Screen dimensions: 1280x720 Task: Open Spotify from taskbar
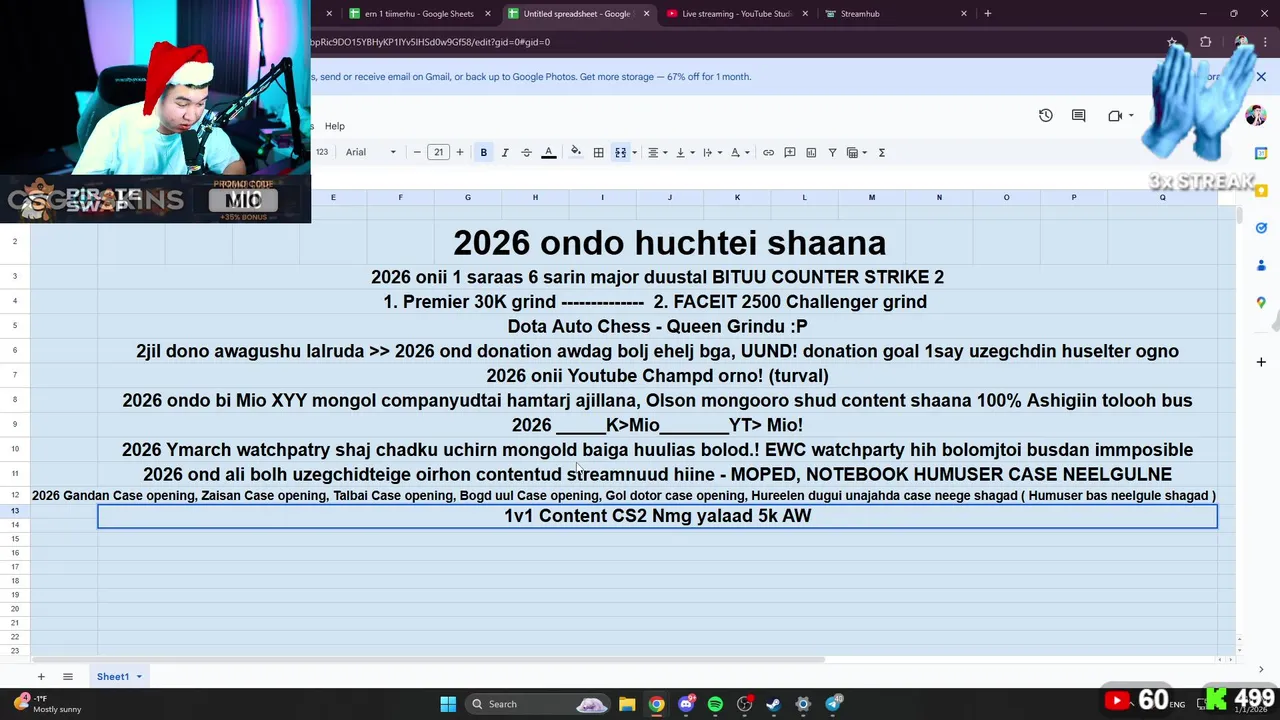pos(715,704)
